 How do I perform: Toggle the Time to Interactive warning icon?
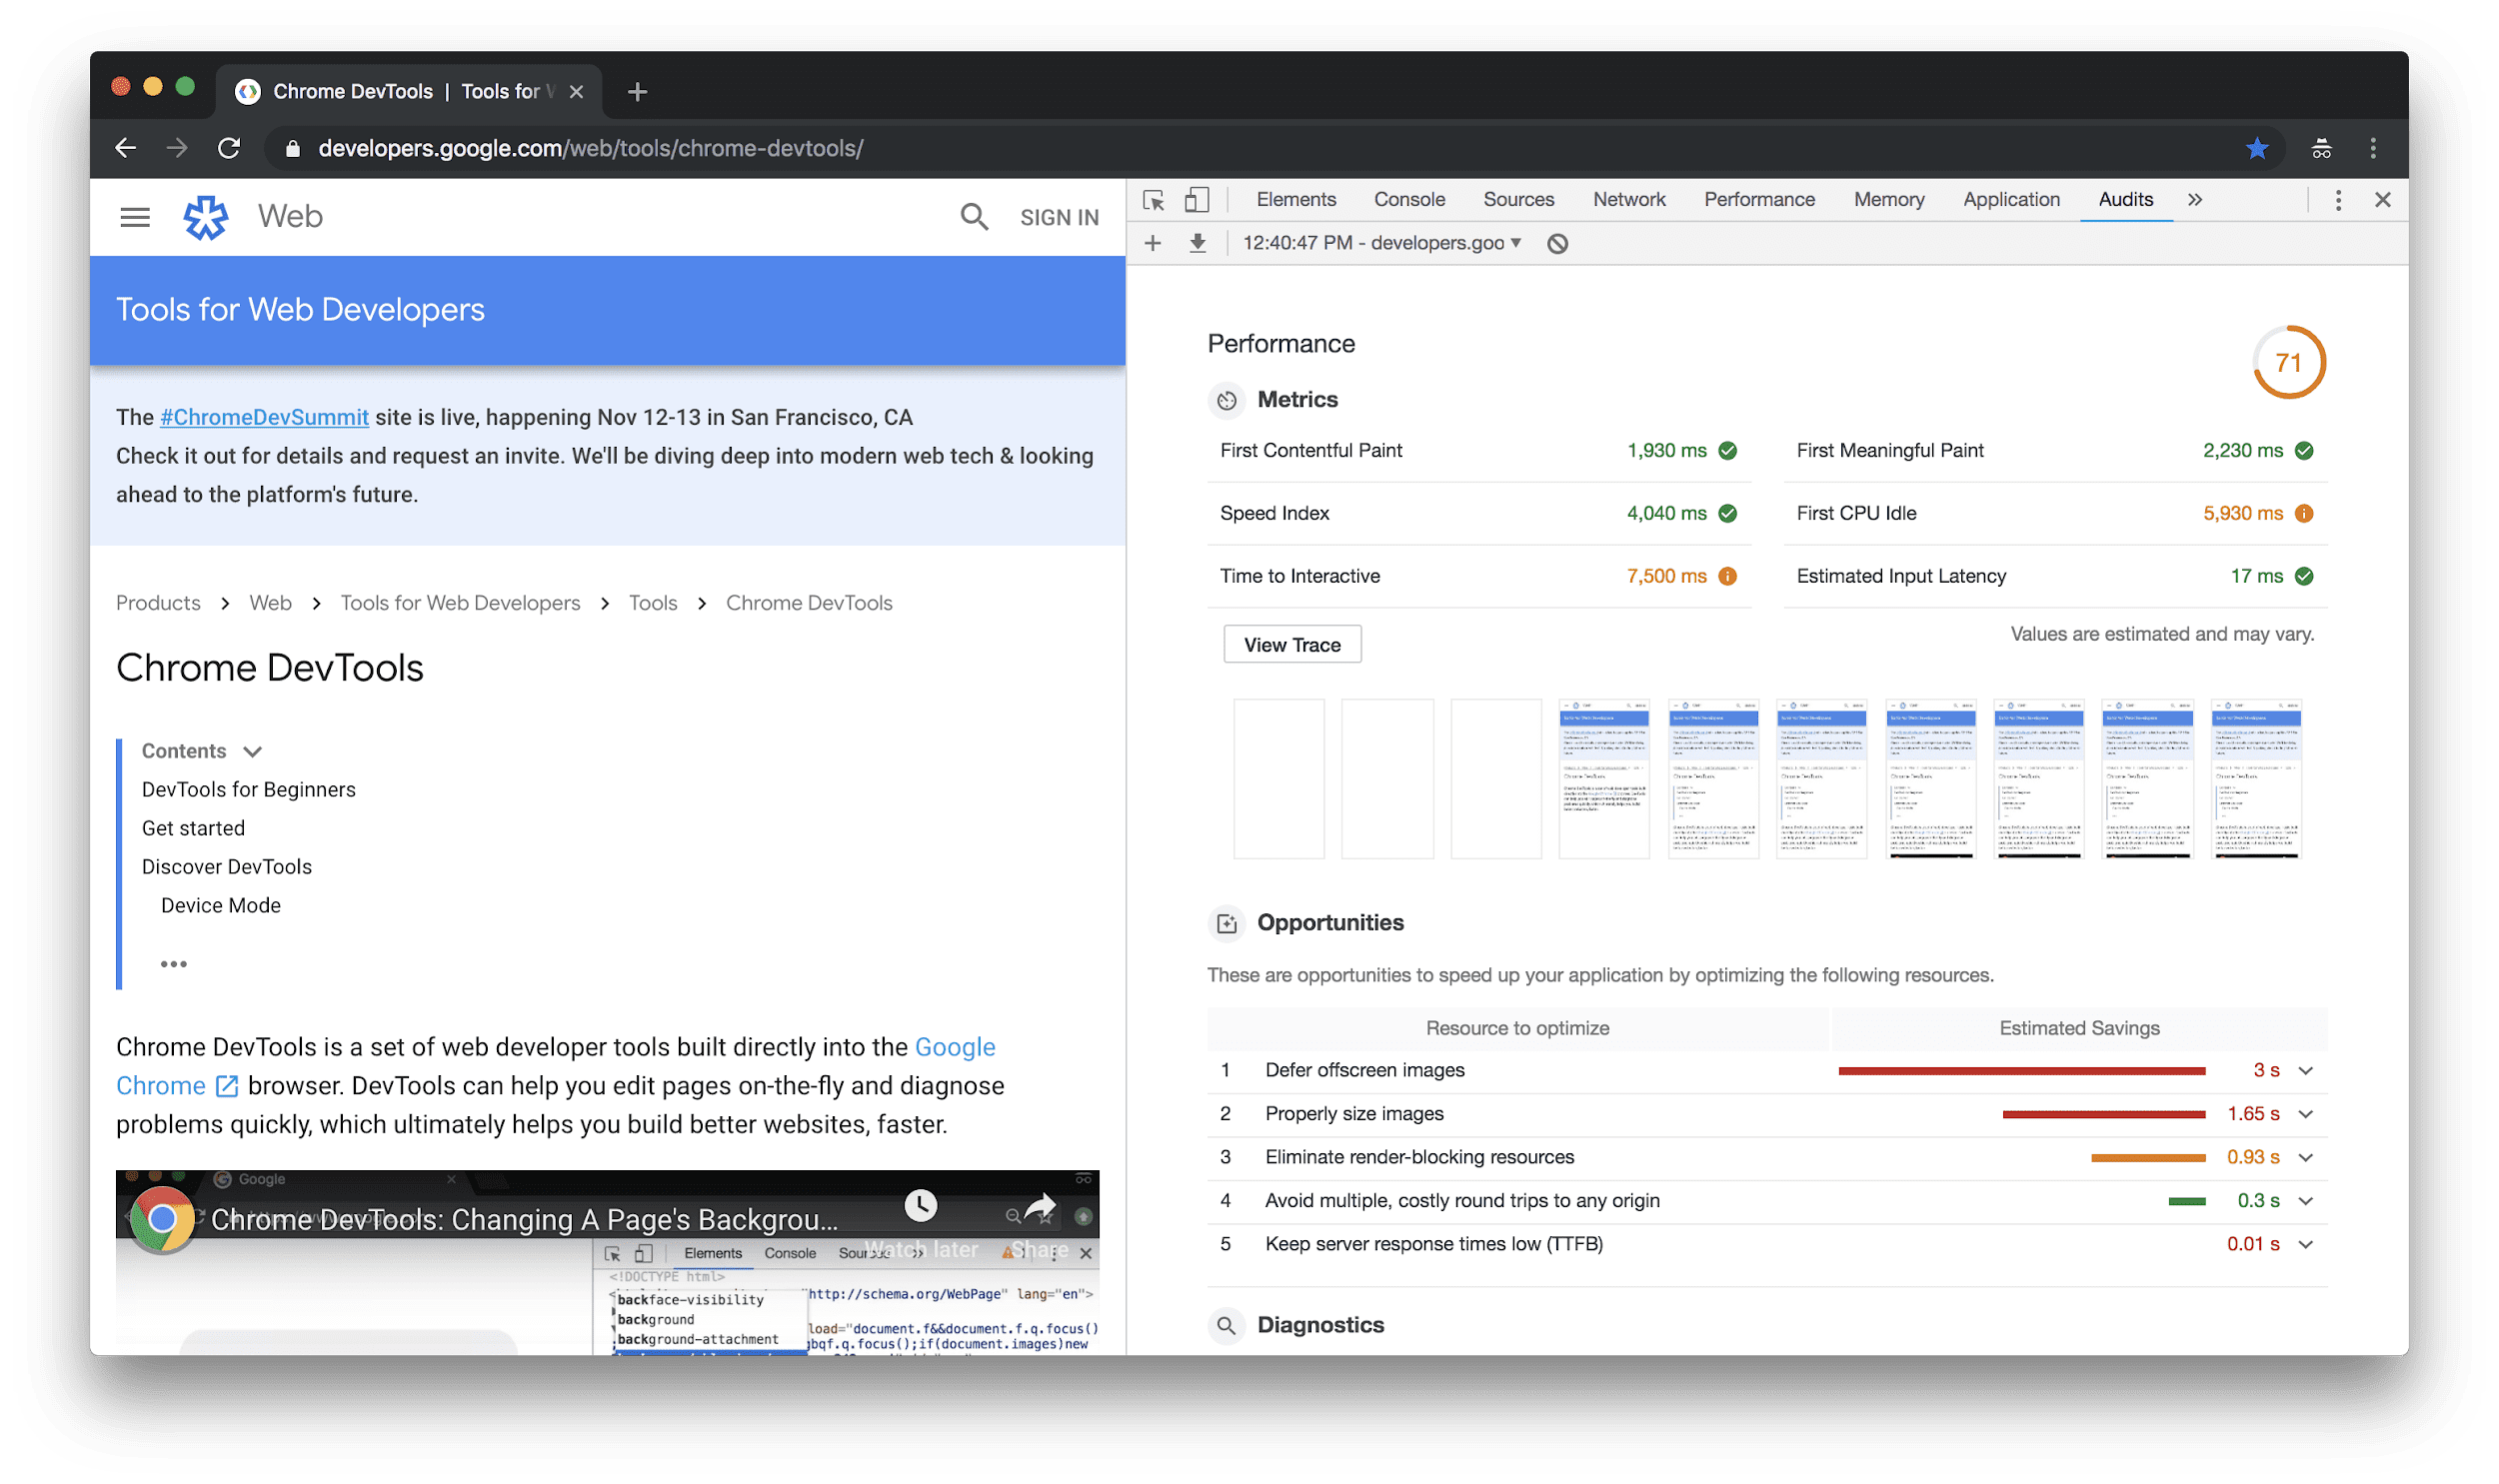coord(1728,576)
